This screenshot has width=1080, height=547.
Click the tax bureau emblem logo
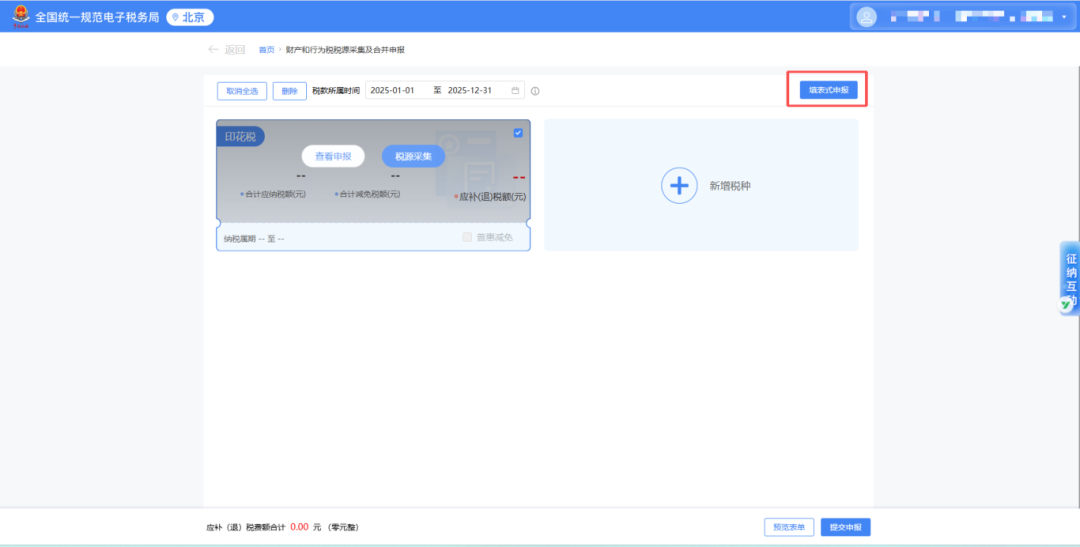pos(21,17)
